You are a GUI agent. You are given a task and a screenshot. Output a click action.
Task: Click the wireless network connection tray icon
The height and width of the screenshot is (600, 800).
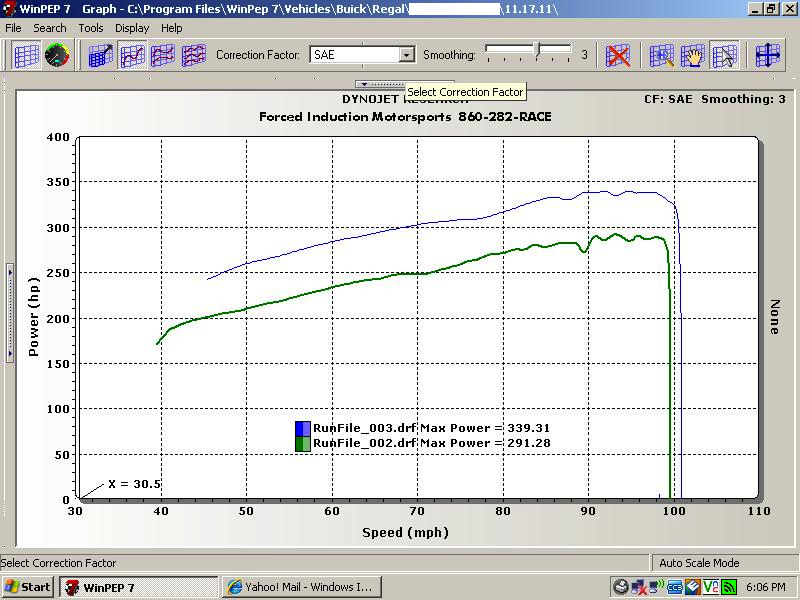[657, 587]
